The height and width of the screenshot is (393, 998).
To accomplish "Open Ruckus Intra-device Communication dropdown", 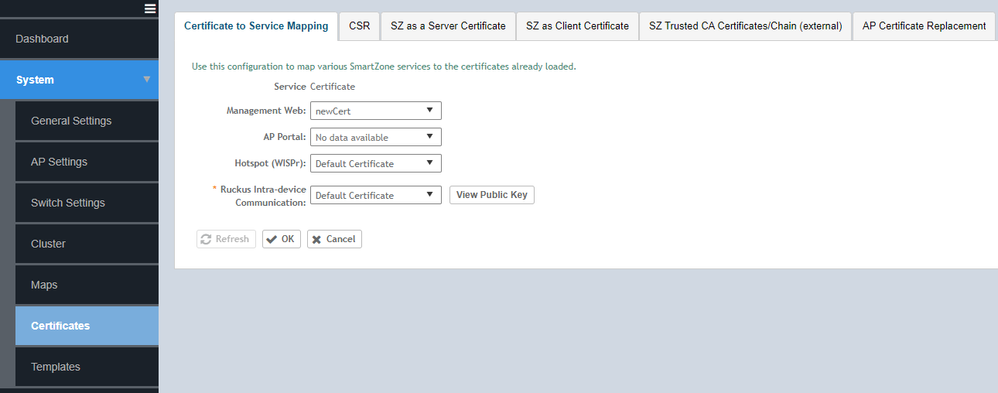I will (376, 195).
